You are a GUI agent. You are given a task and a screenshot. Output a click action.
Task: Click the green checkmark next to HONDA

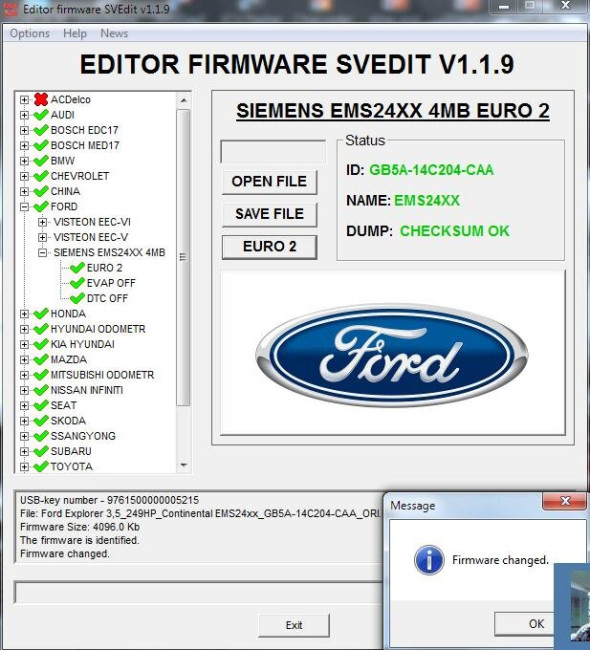coord(41,314)
